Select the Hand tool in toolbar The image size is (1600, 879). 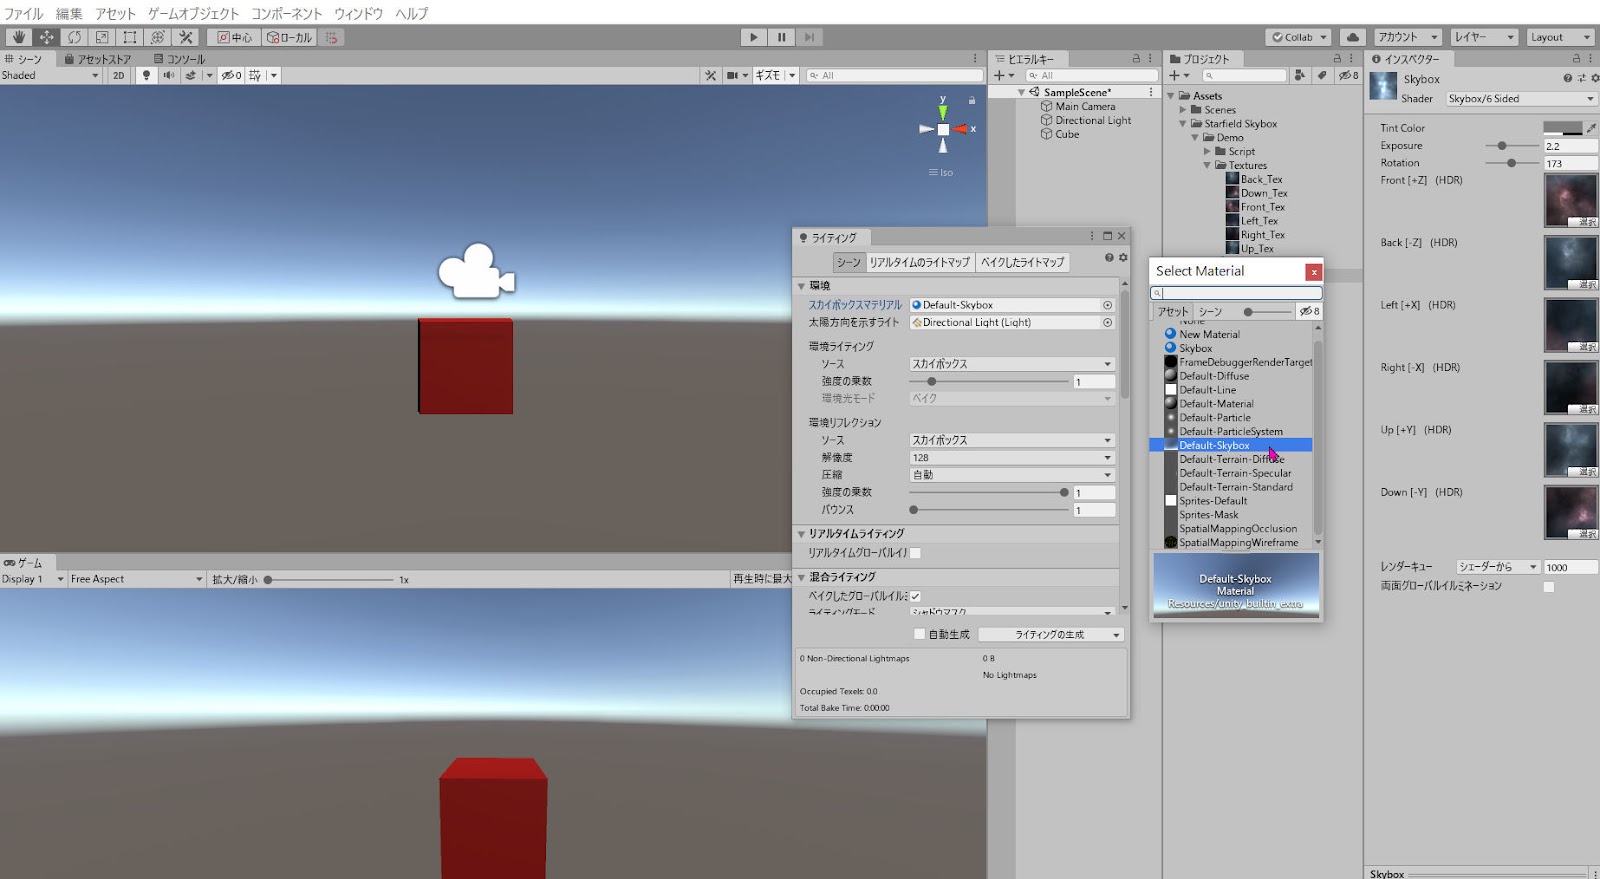(18, 37)
